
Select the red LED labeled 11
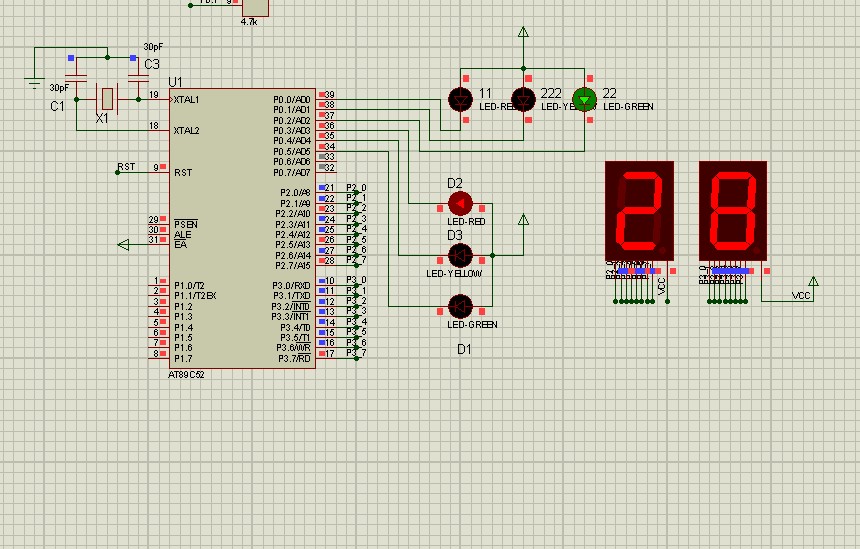(460, 100)
